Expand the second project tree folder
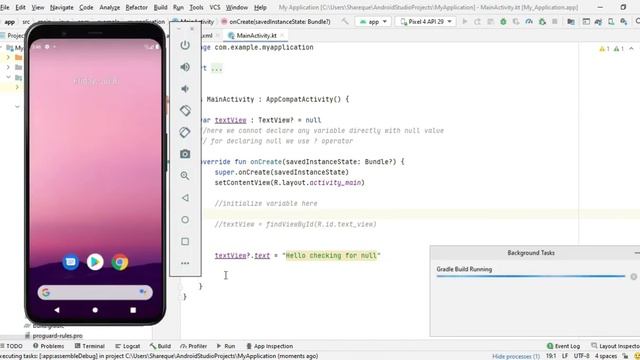This screenshot has width=640, height=360. tap(8, 67)
